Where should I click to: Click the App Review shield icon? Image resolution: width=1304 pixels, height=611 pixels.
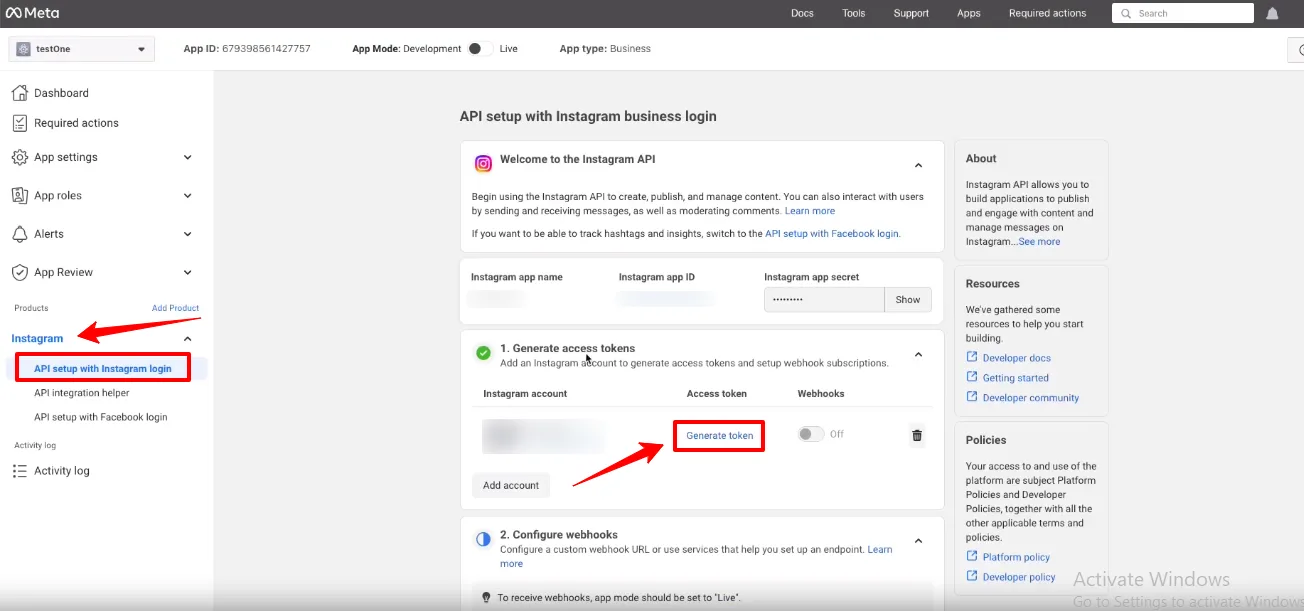click(19, 272)
